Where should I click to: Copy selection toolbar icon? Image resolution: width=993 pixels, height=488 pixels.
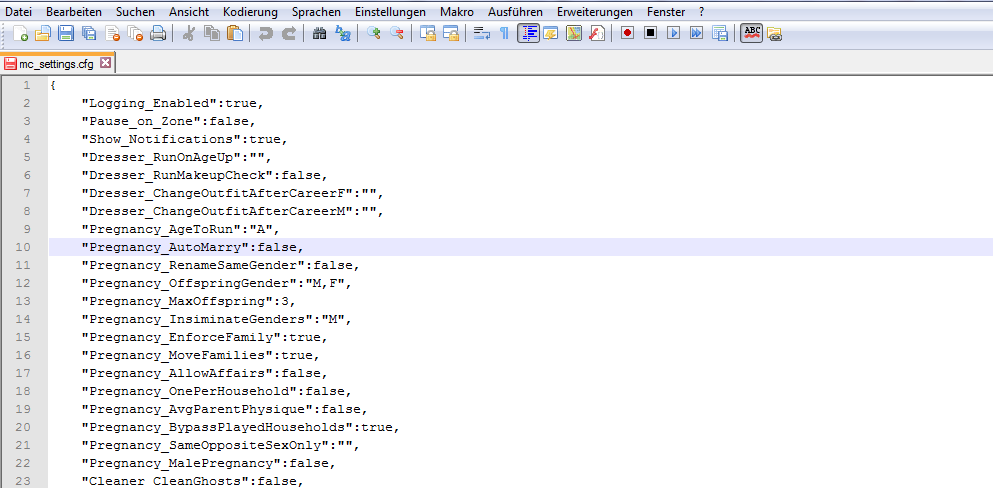pyautogui.click(x=211, y=34)
